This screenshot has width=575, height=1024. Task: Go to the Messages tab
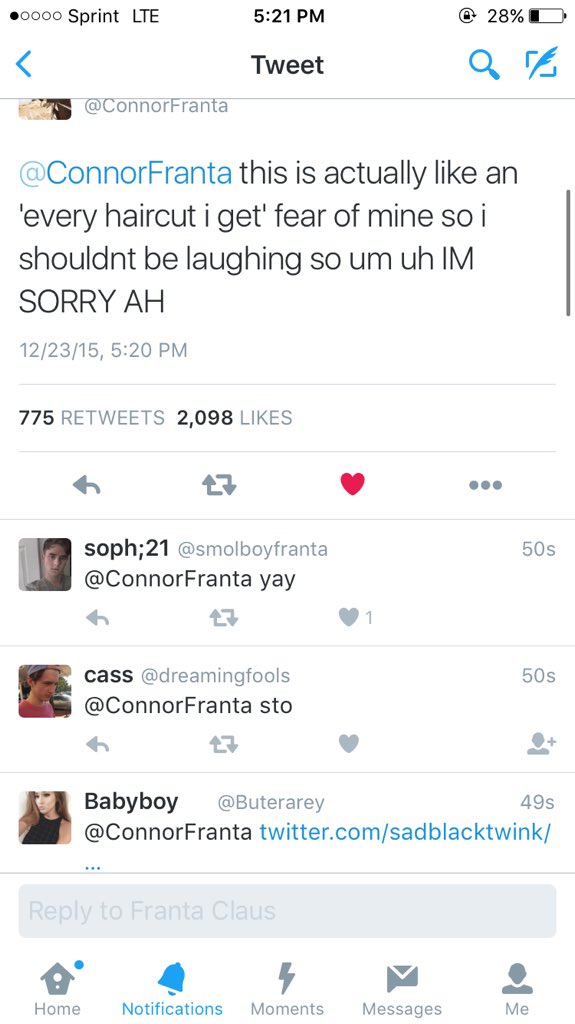402,989
